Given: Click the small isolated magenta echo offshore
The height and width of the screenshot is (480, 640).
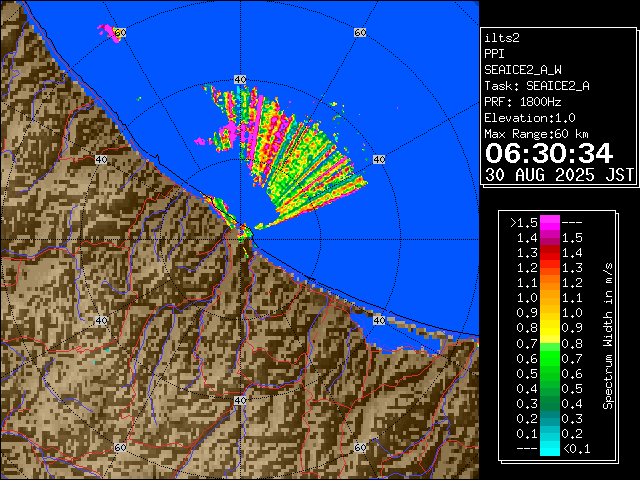Looking at the screenshot, I should (110, 31).
